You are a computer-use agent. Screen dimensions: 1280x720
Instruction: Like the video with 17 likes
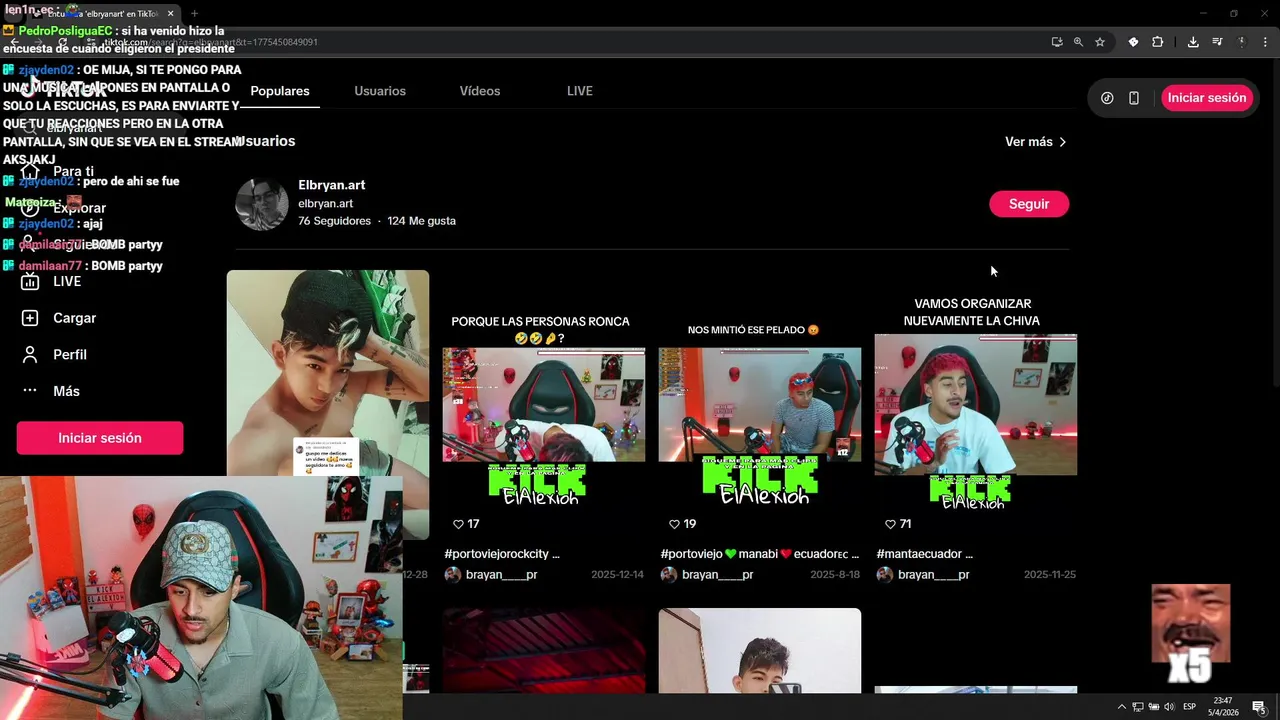click(459, 524)
